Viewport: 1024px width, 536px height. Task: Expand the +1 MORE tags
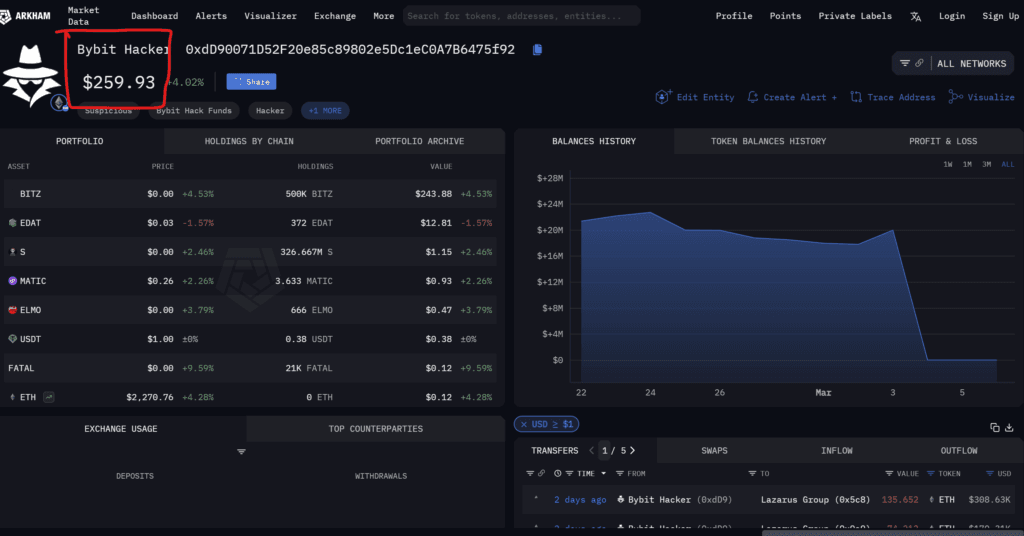[326, 111]
